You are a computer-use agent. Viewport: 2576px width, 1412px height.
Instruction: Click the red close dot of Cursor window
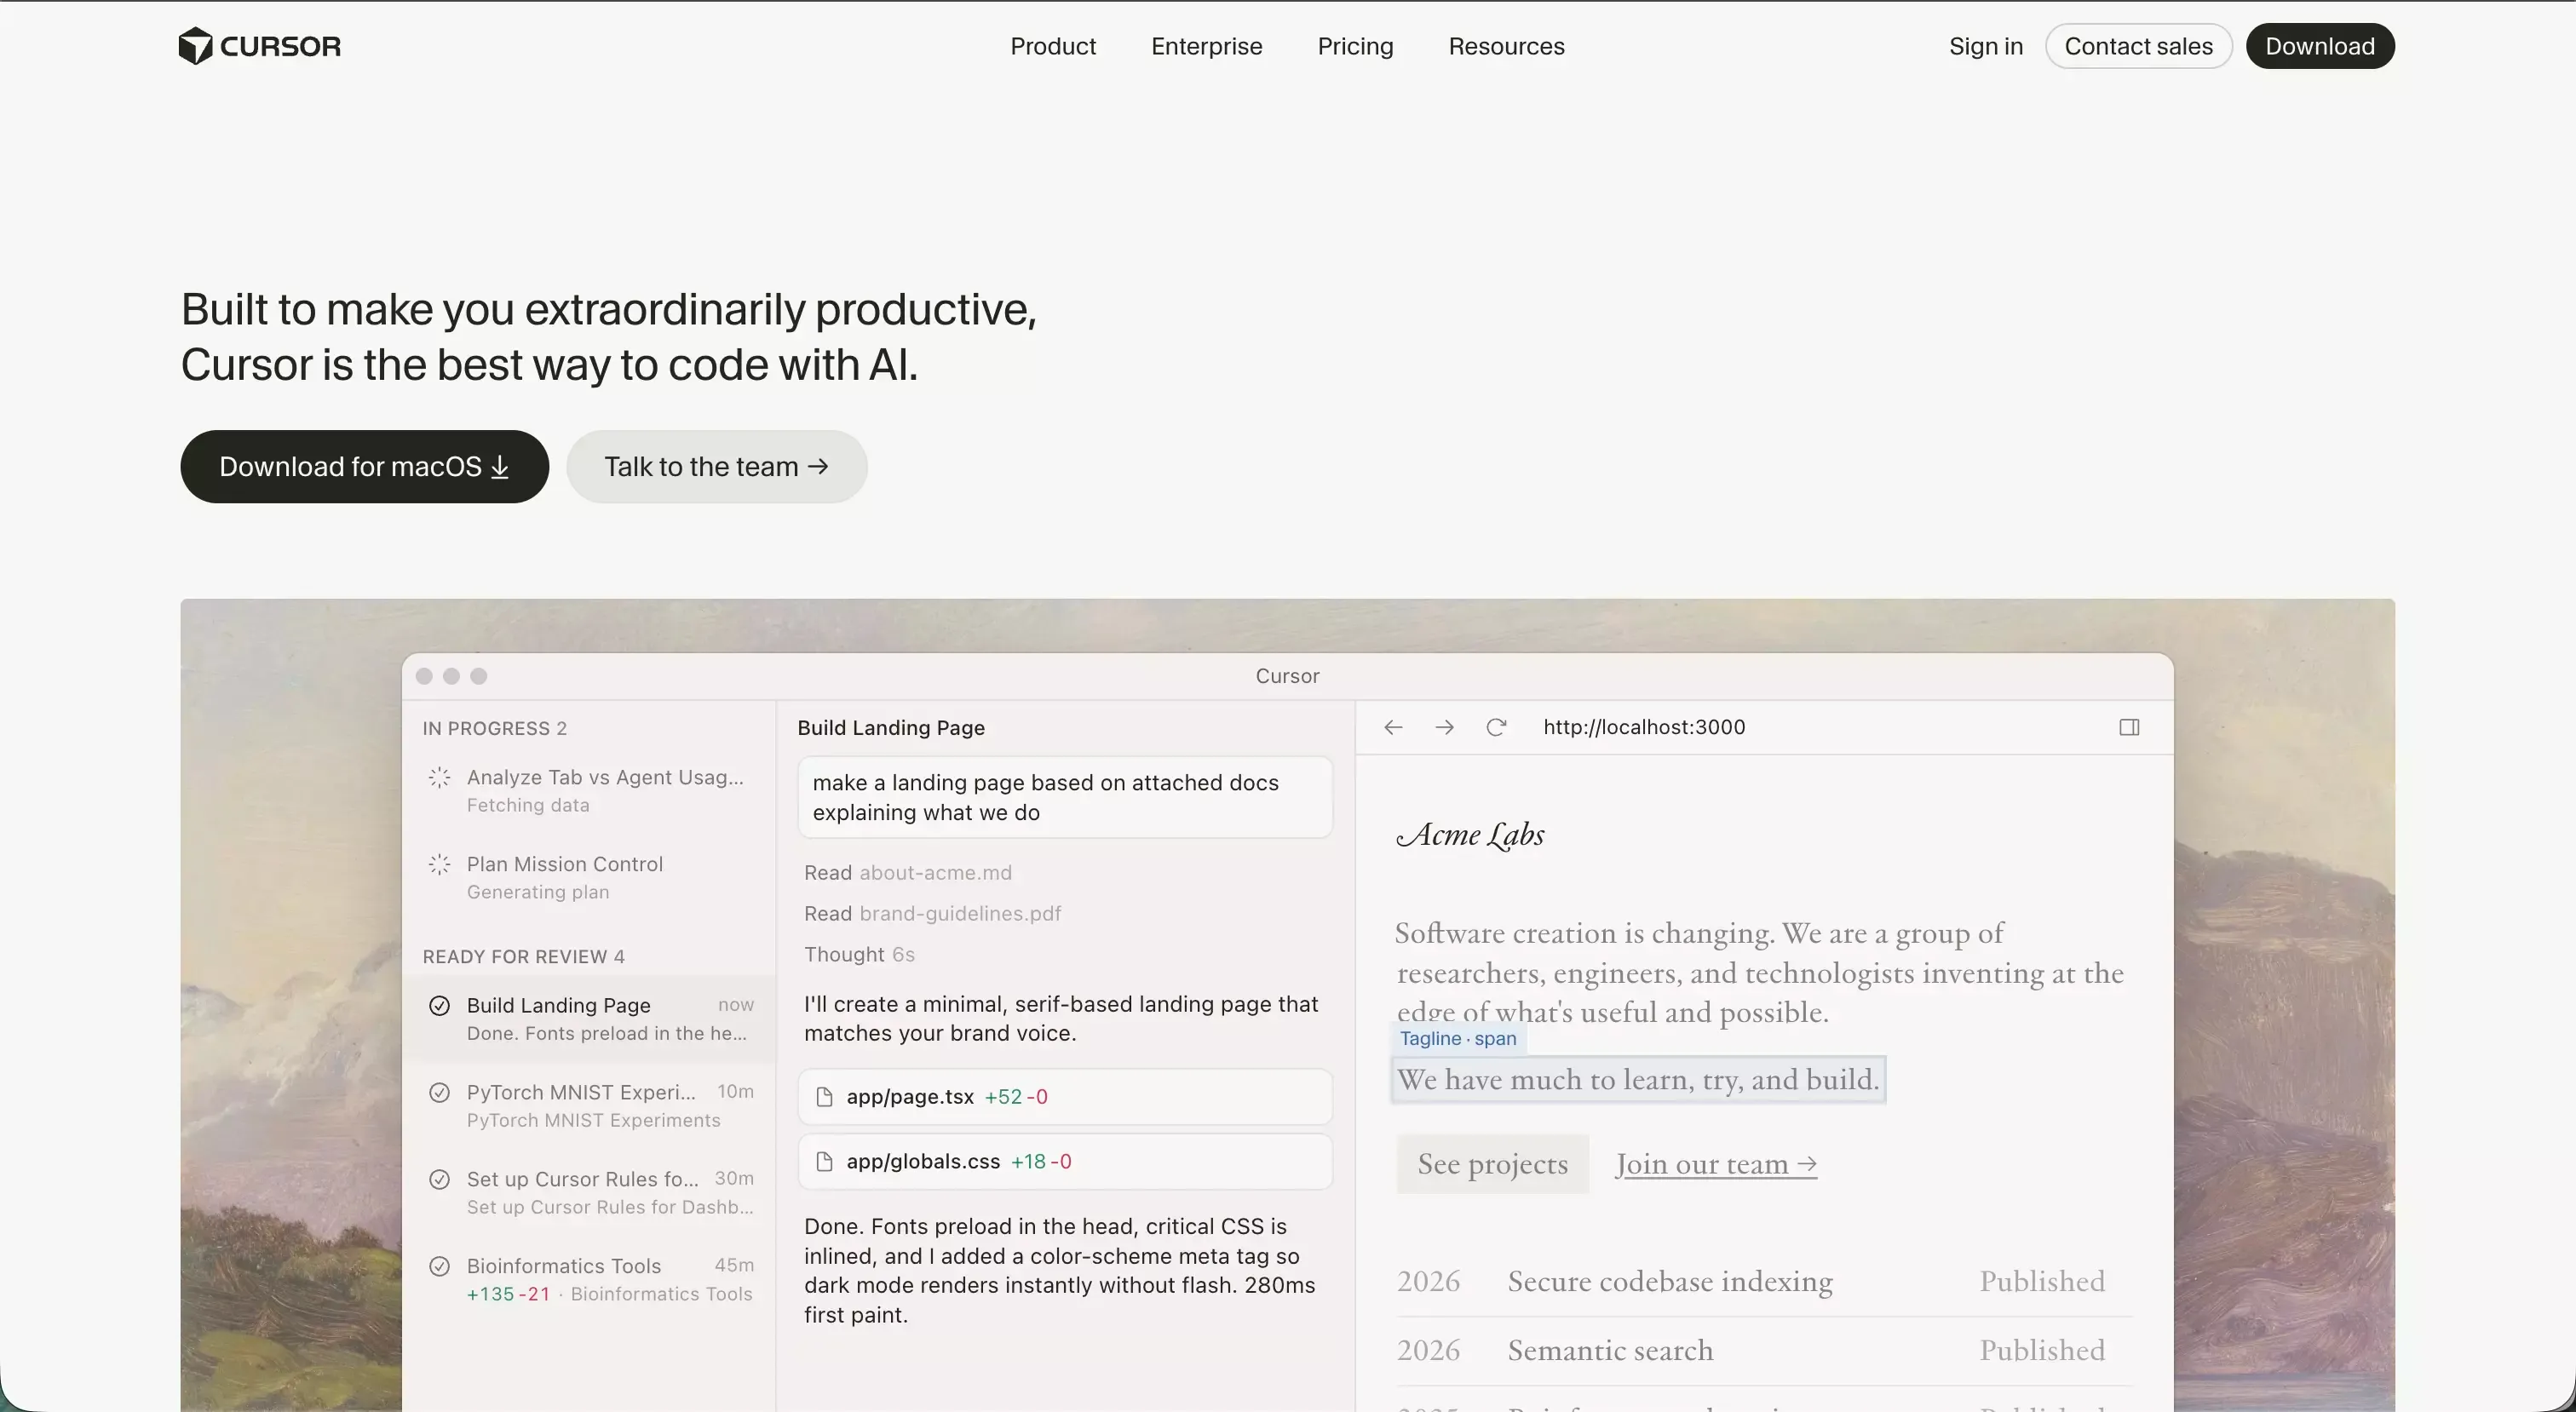(x=424, y=676)
